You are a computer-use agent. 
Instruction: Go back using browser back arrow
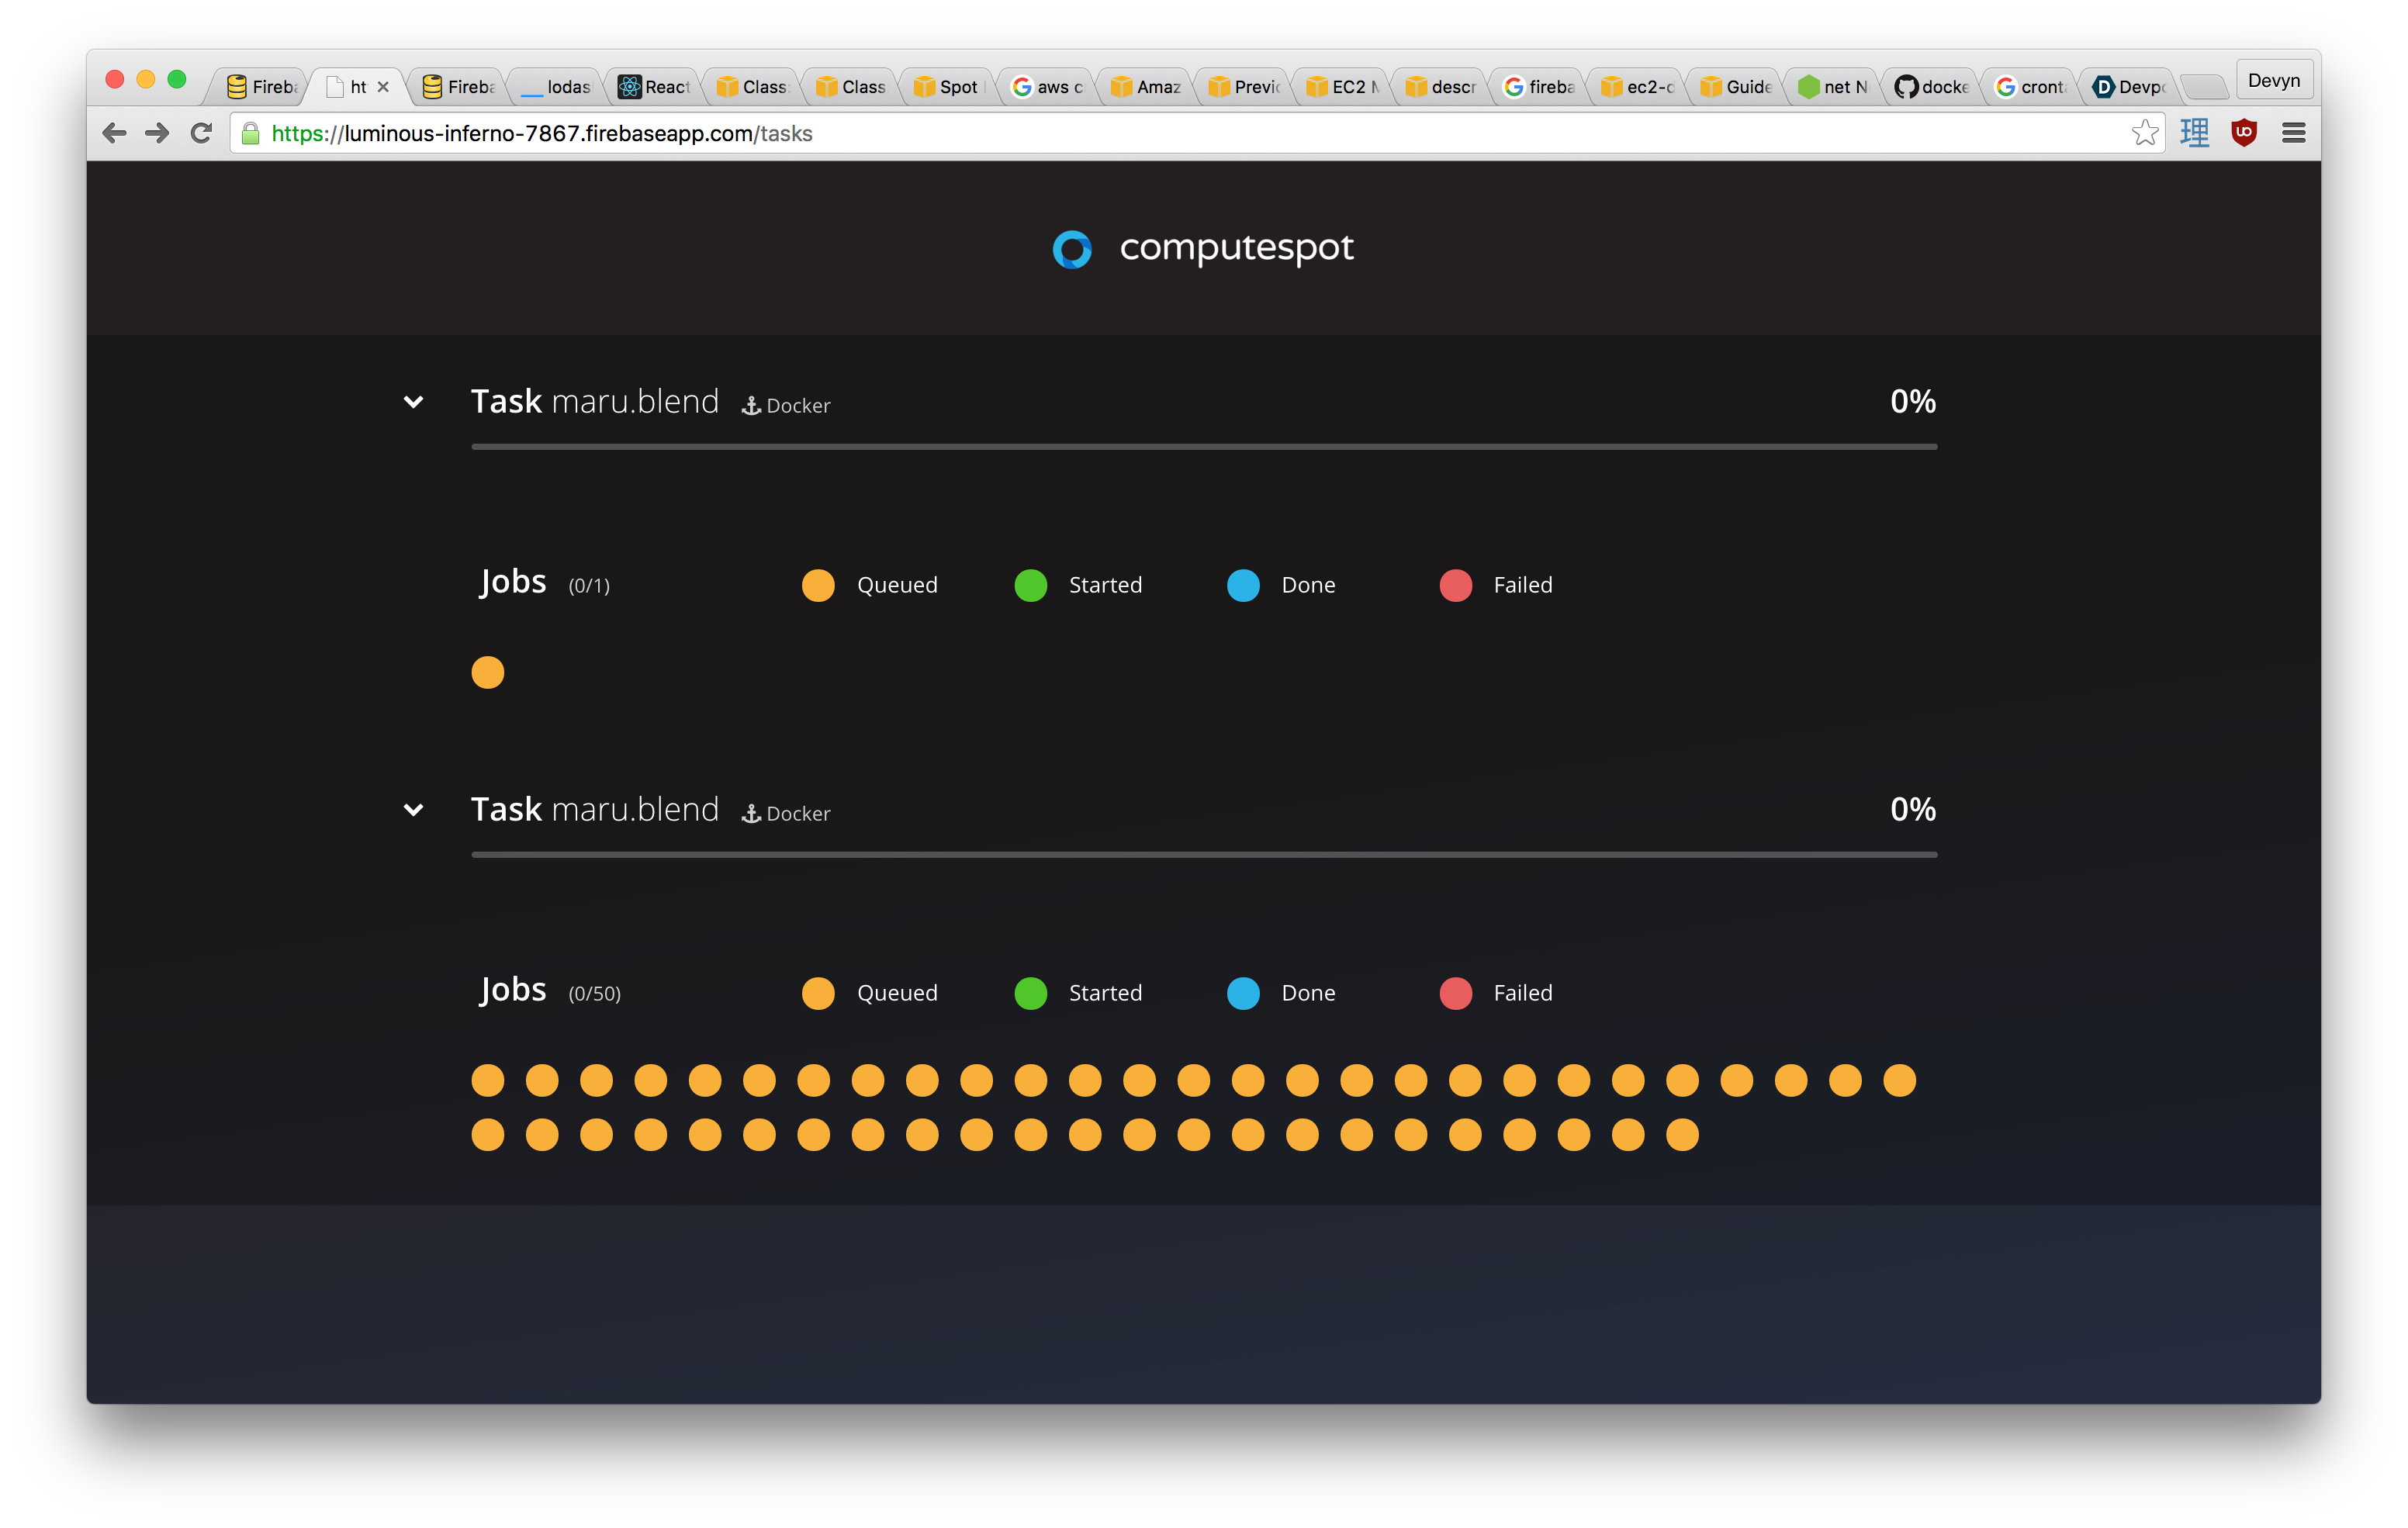[114, 133]
